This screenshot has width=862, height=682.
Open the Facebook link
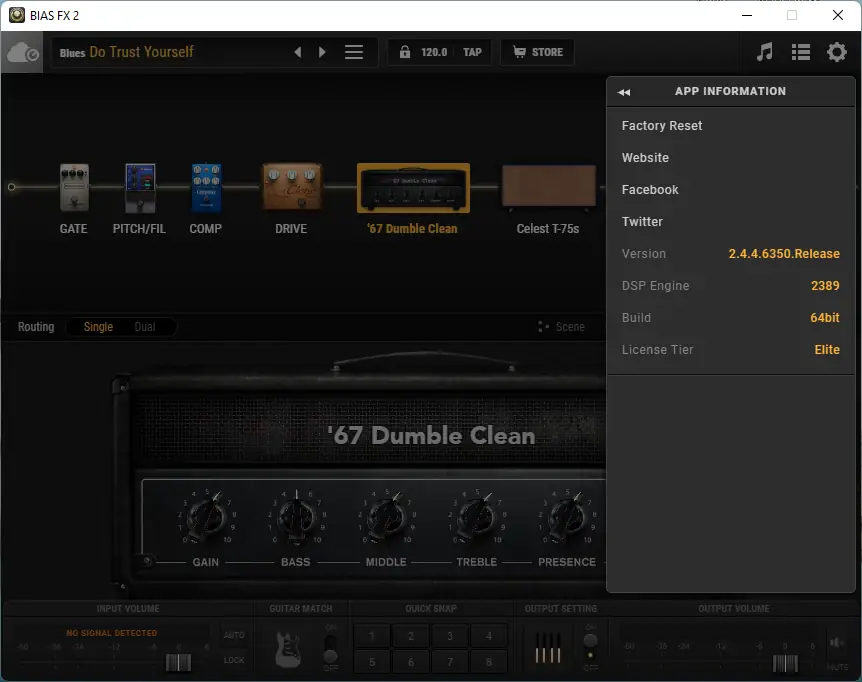pos(650,190)
